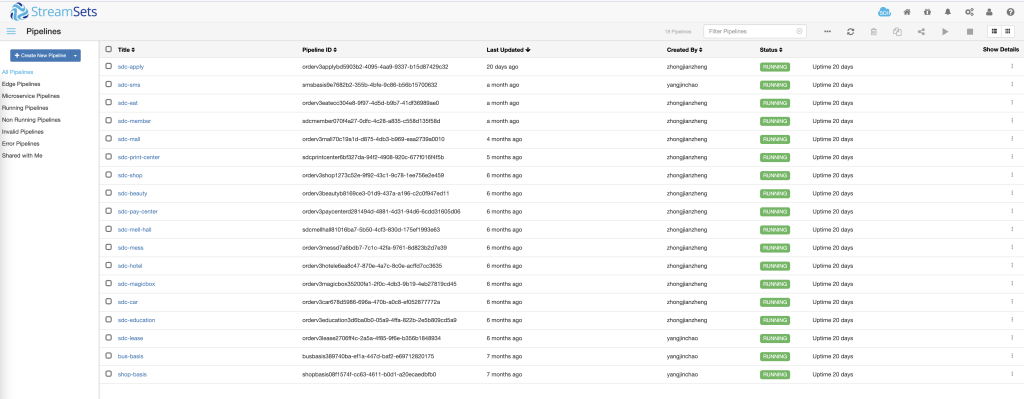Open the help question mark icon

click(1010, 12)
